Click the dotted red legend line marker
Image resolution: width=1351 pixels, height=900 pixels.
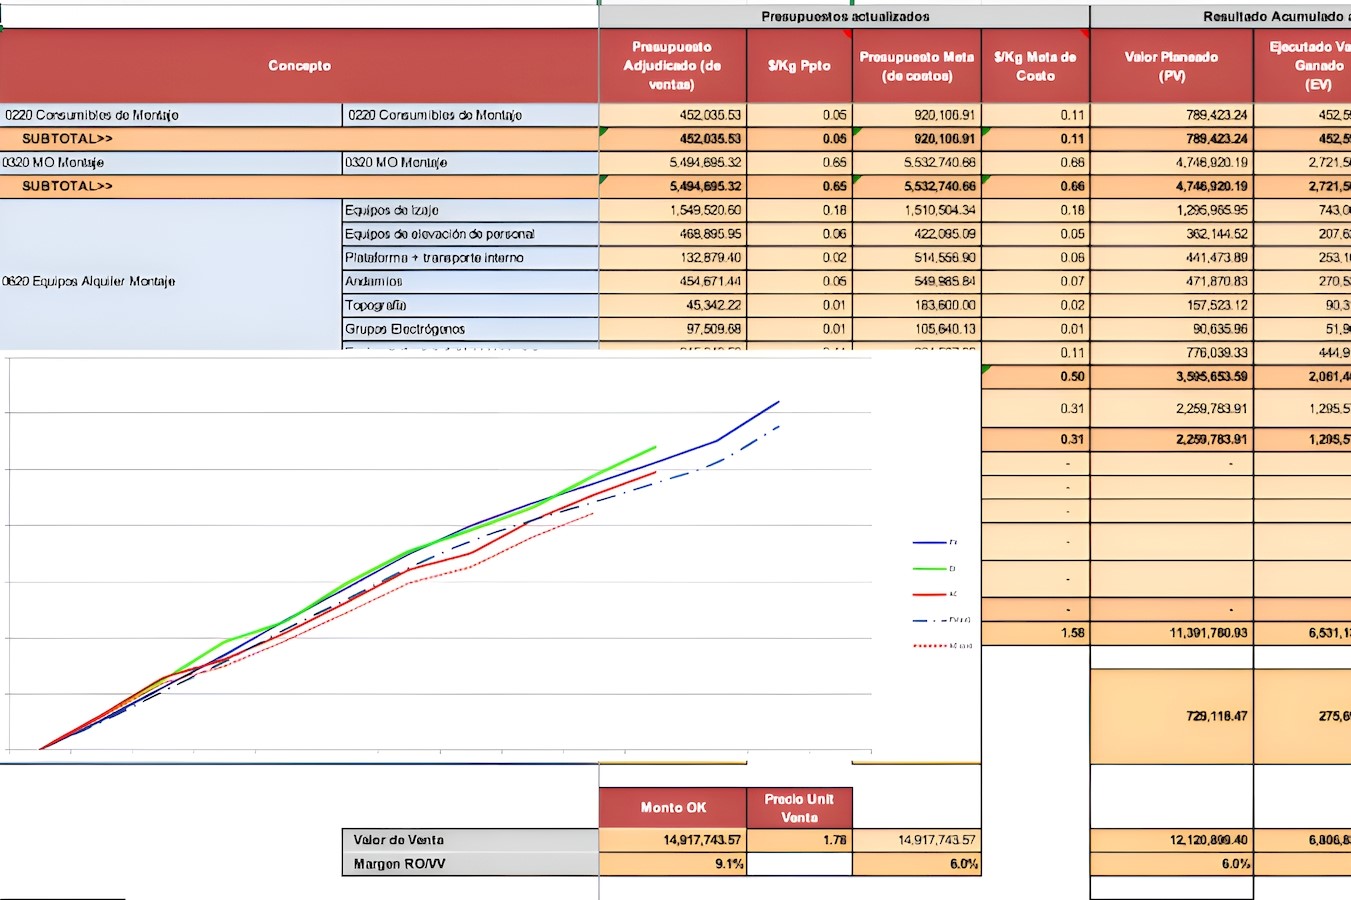pyautogui.click(x=929, y=646)
